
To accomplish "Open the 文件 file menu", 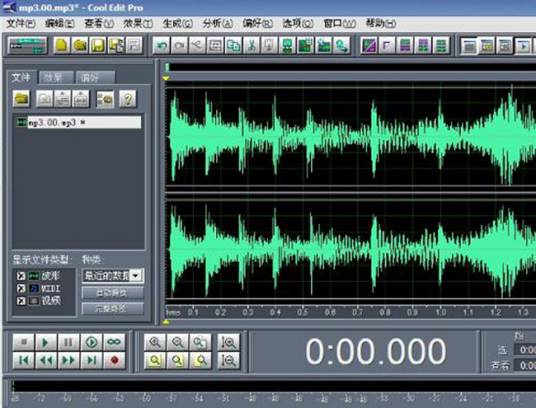I will [x=21, y=23].
